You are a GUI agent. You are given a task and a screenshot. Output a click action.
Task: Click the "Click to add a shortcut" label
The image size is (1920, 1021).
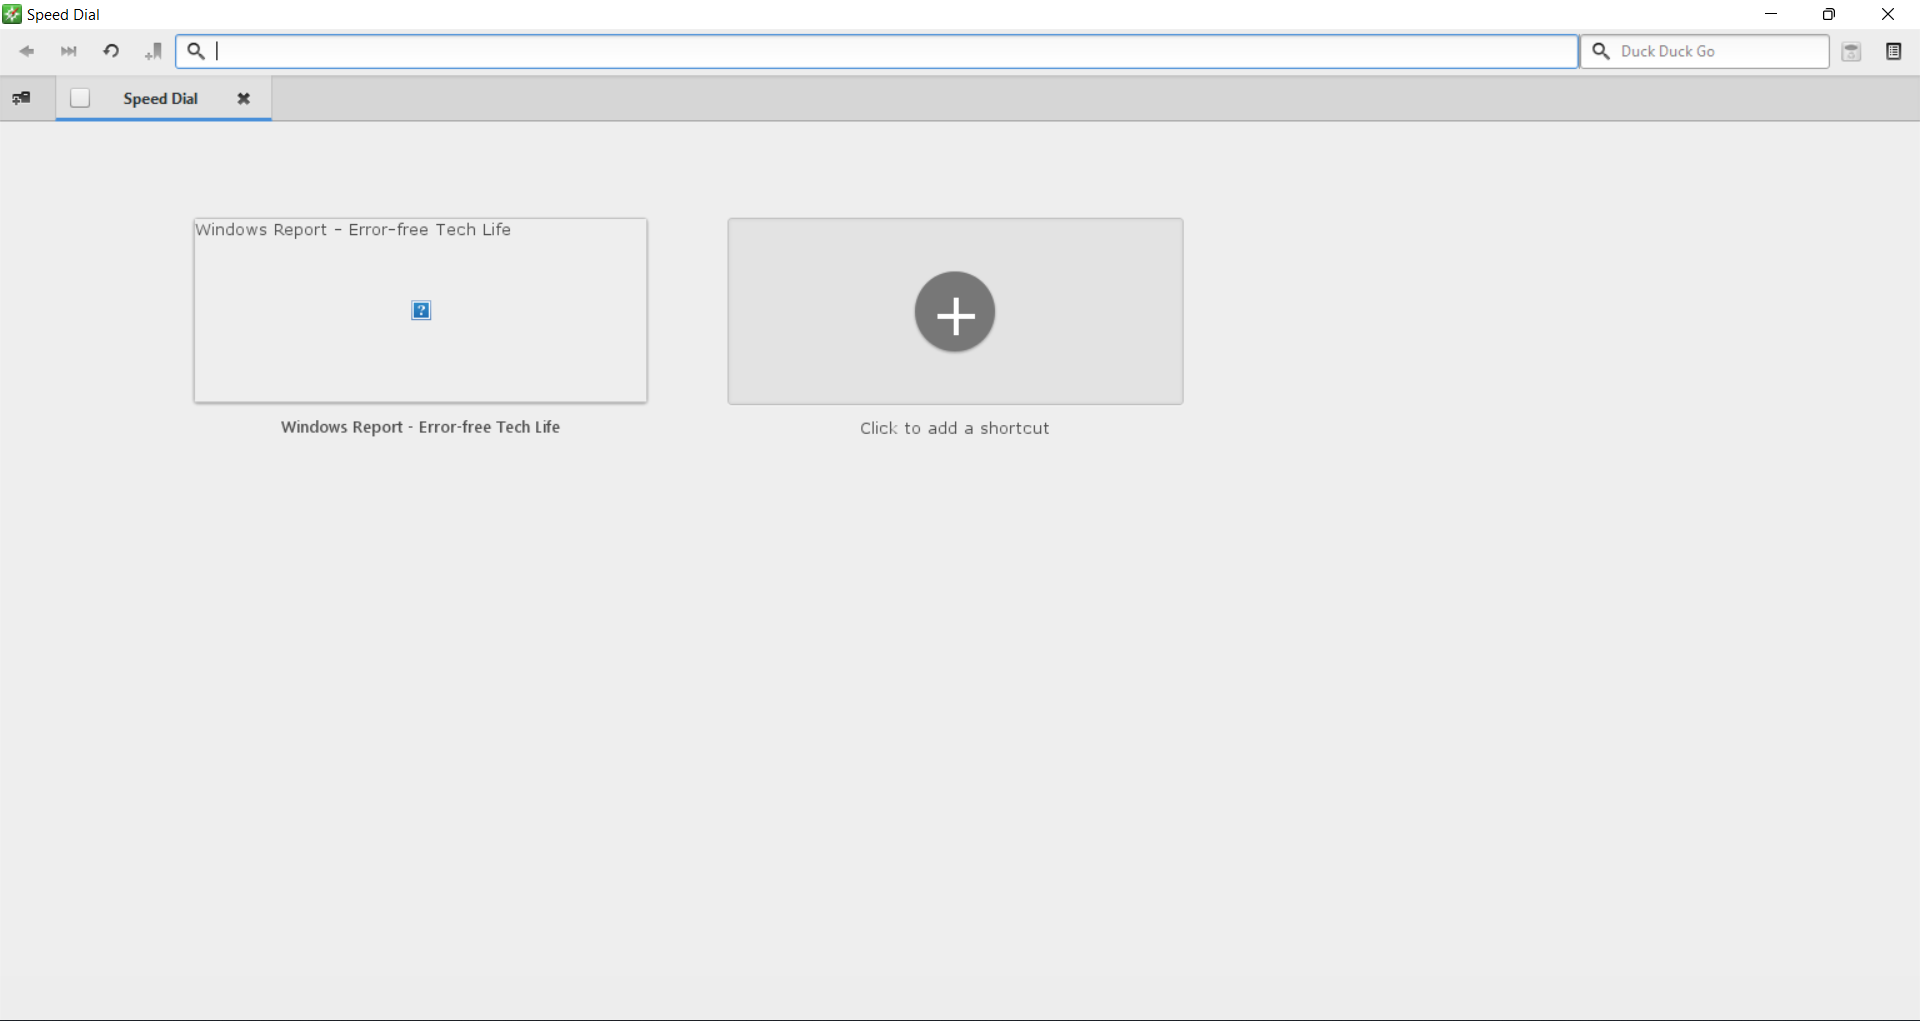[955, 428]
